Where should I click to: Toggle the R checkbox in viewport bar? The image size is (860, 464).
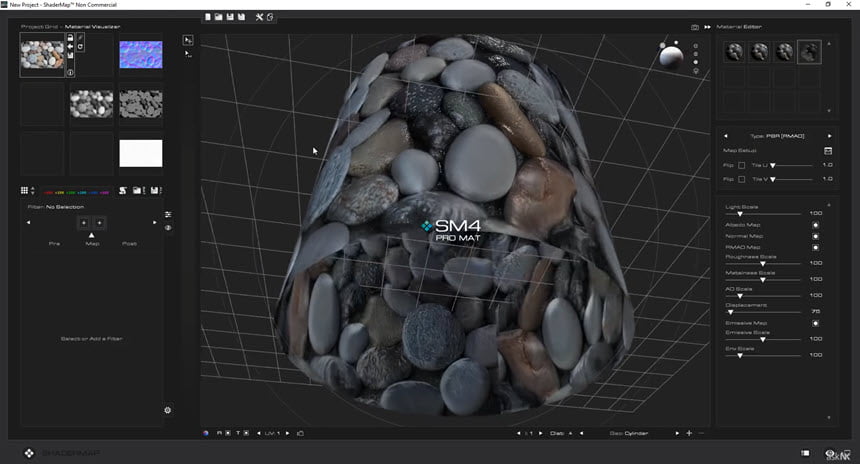tap(228, 433)
